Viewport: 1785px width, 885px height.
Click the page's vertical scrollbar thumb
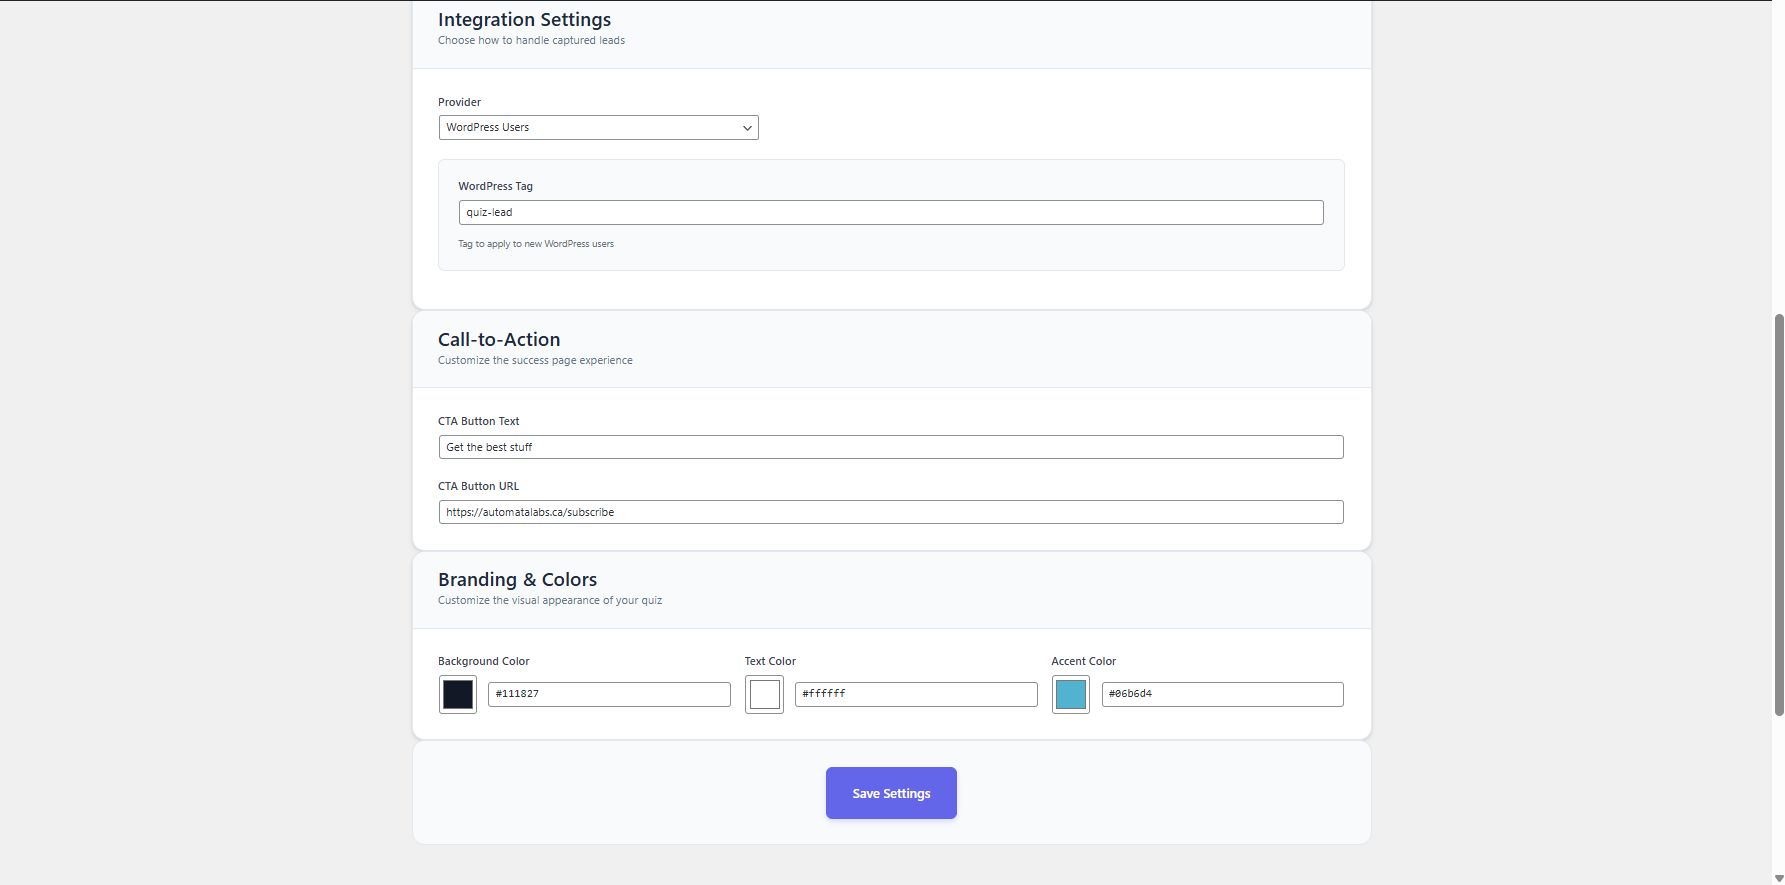click(x=1779, y=514)
